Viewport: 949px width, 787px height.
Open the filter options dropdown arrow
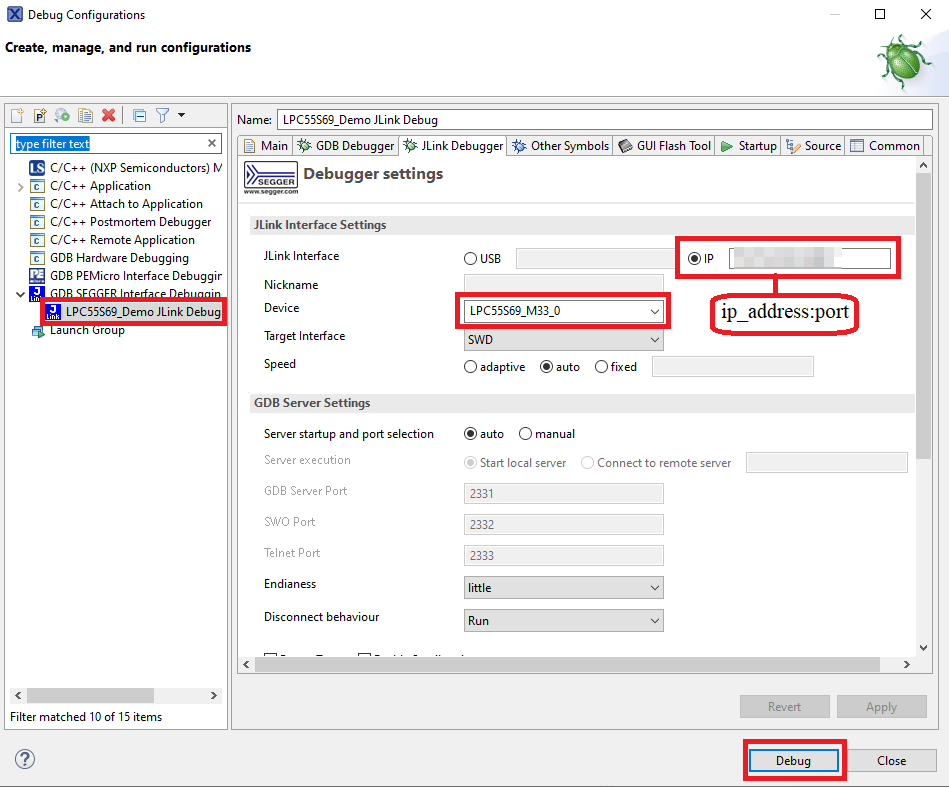click(x=181, y=115)
